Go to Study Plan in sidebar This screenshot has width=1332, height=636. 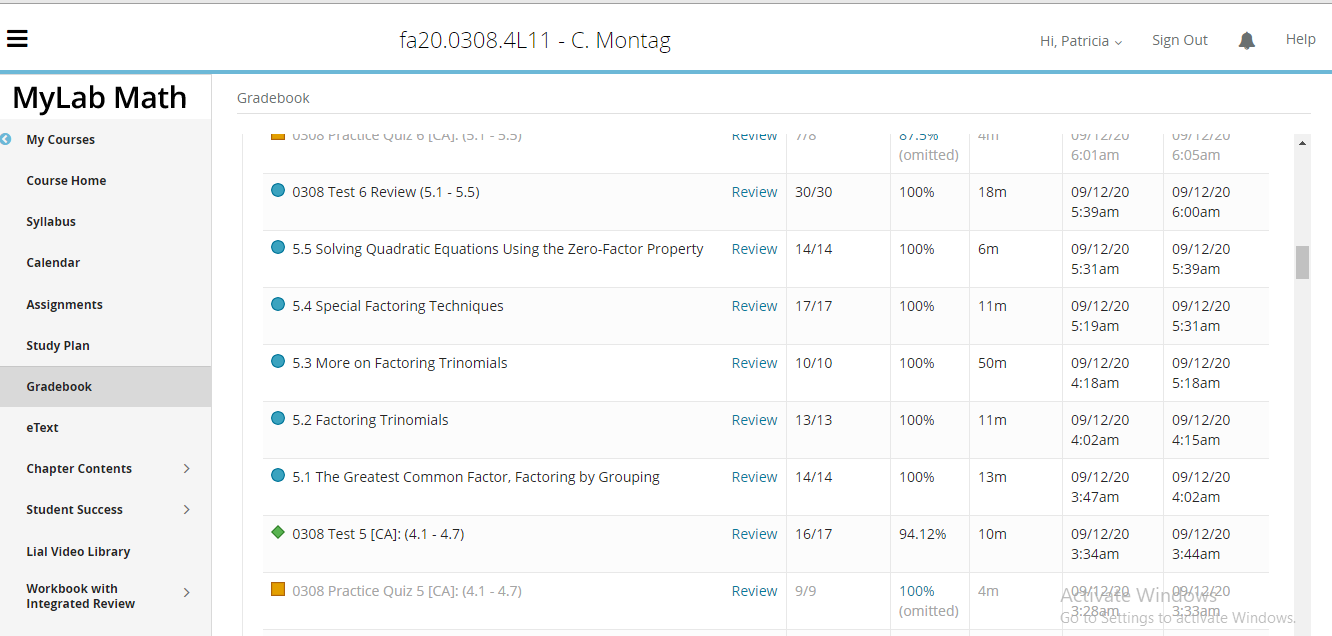coord(58,346)
